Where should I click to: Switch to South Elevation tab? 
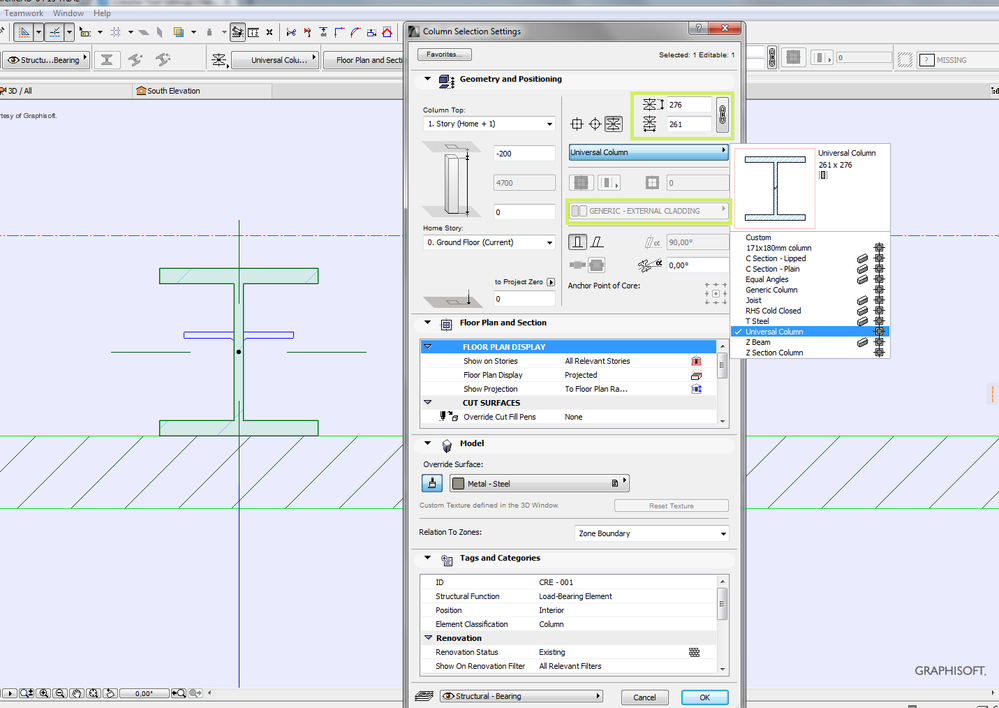pyautogui.click(x=202, y=90)
